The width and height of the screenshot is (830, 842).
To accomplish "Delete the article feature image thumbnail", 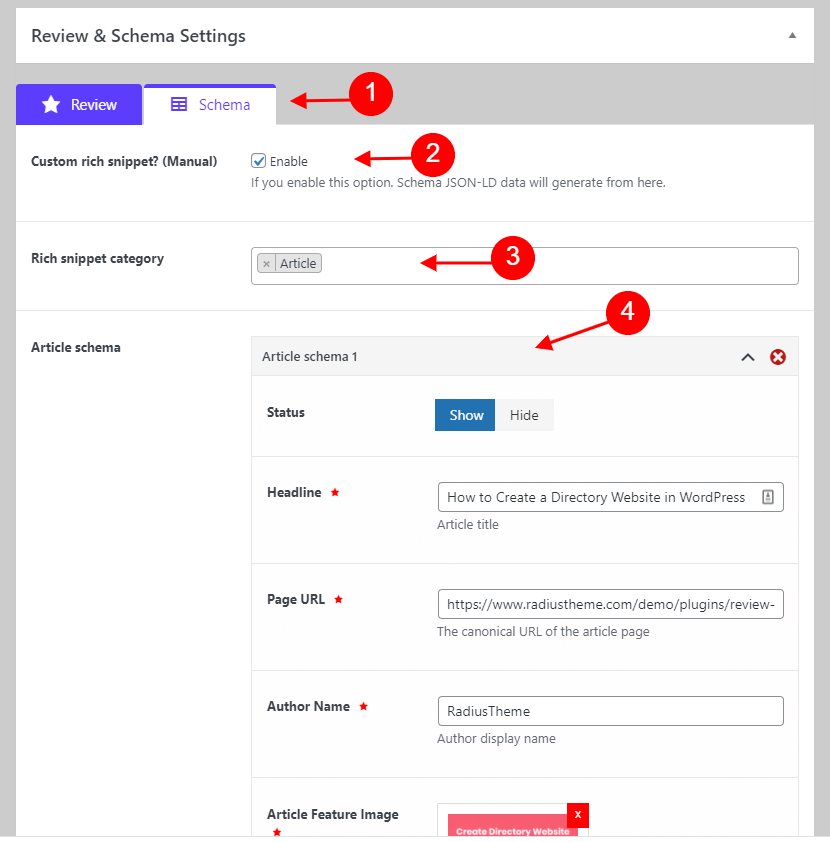I will pos(578,815).
